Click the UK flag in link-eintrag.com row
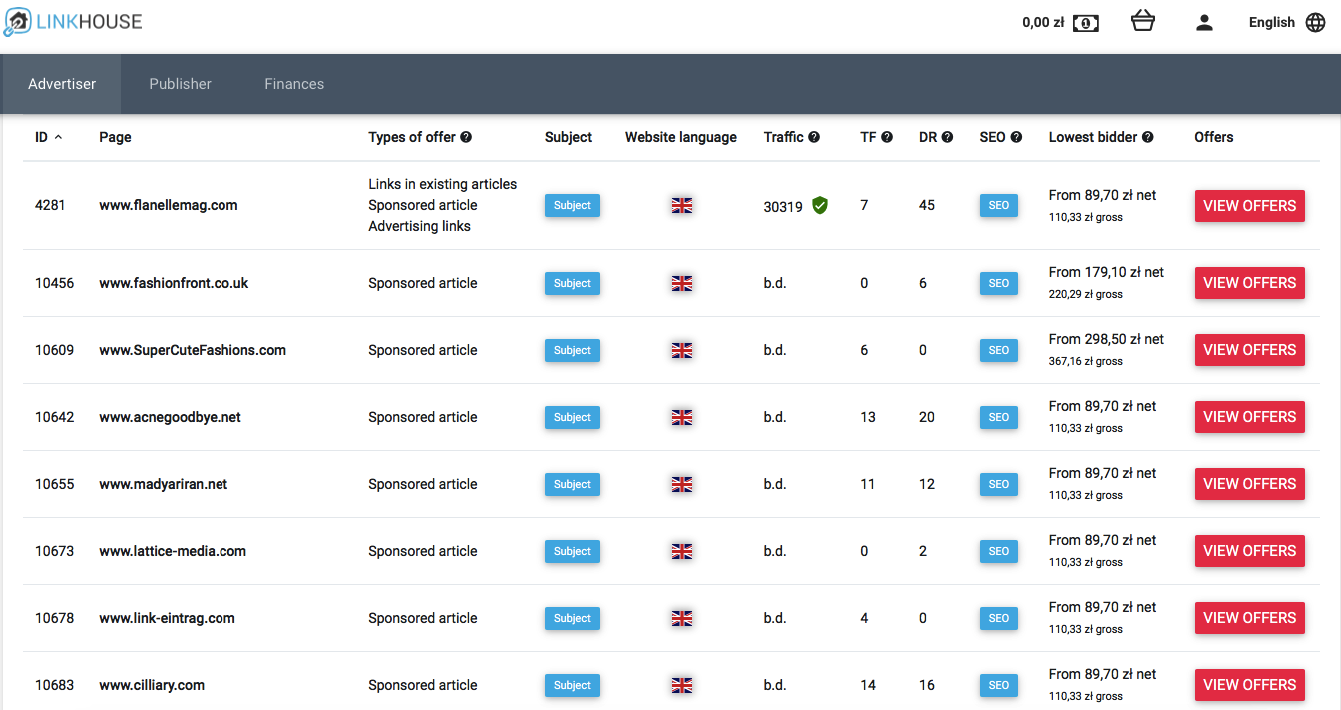Viewport: 1341px width, 710px height. coord(682,618)
